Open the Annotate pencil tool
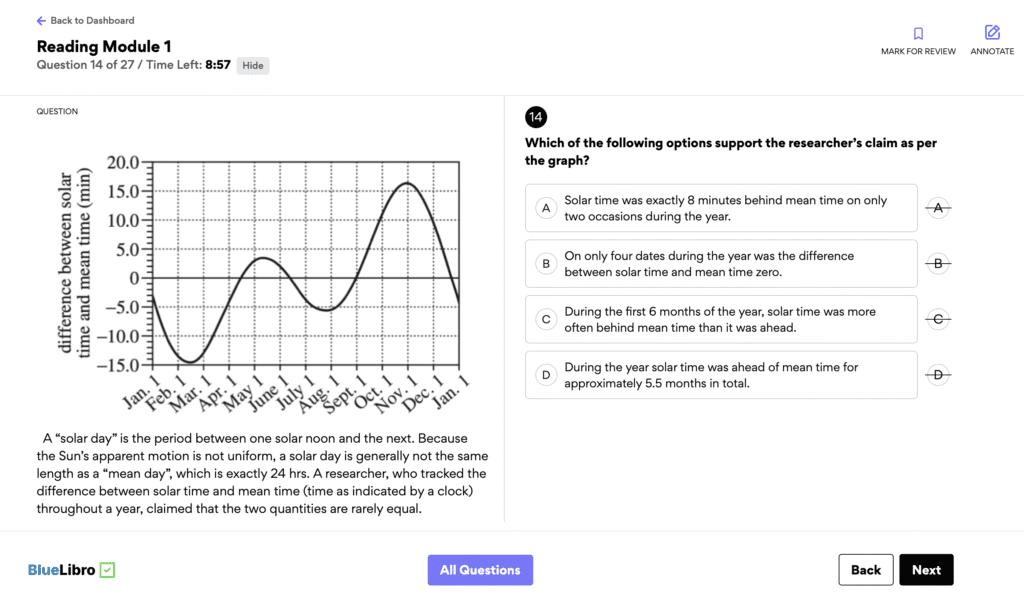The height and width of the screenshot is (599, 1024). [992, 33]
